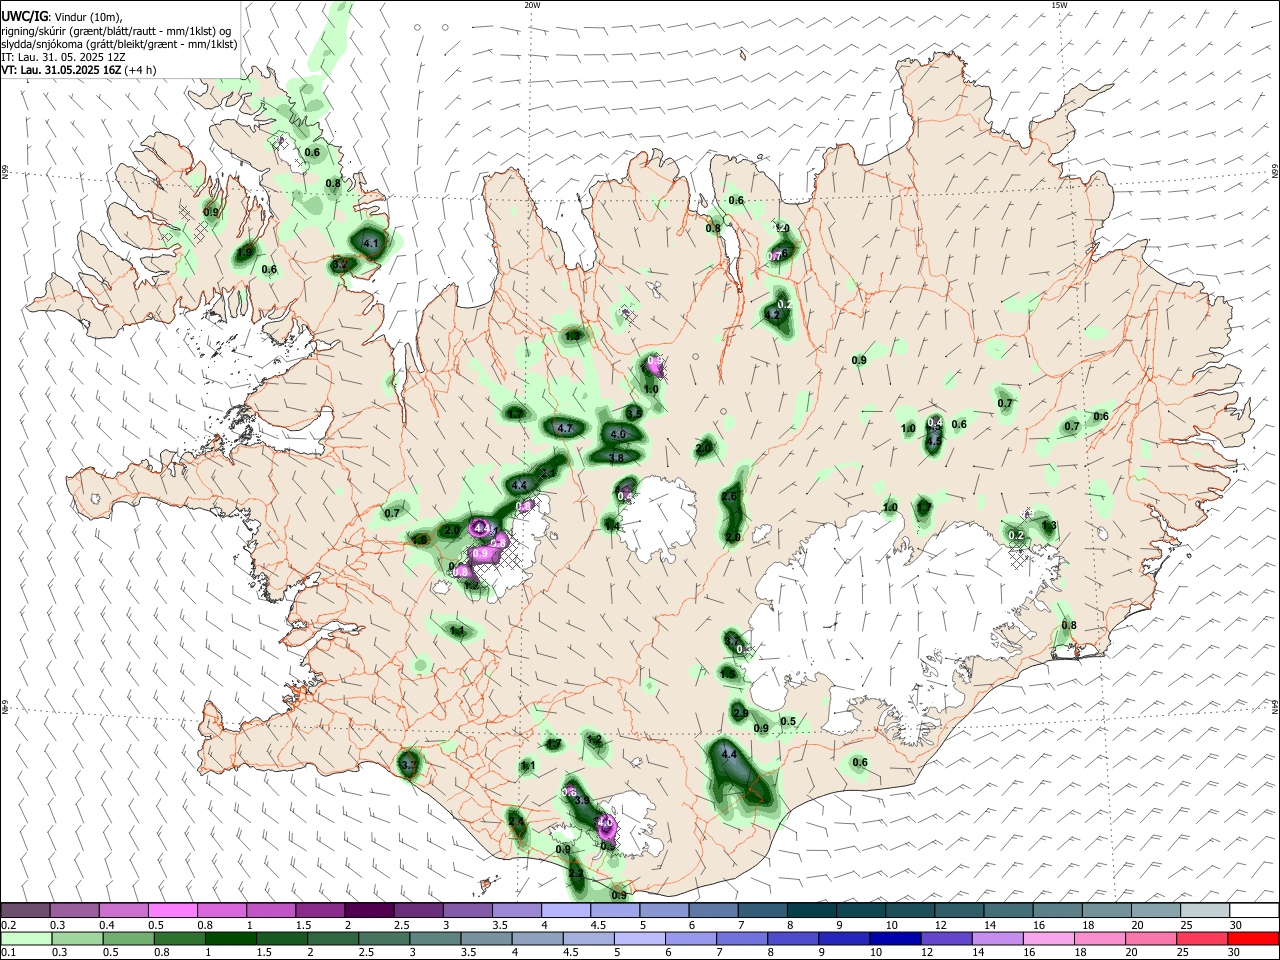Click the 2.9 precipitation value on the map
The image size is (1280, 960).
point(740,713)
